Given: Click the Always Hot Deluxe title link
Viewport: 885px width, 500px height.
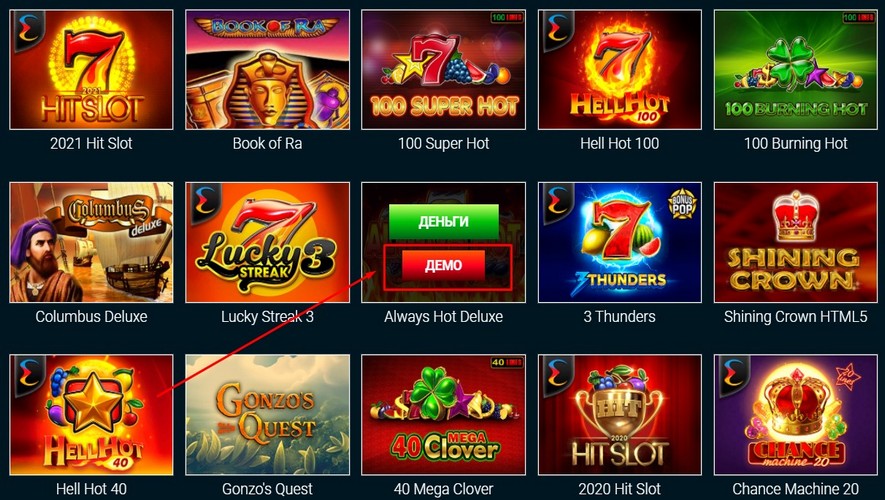Looking at the screenshot, I should pyautogui.click(x=444, y=317).
